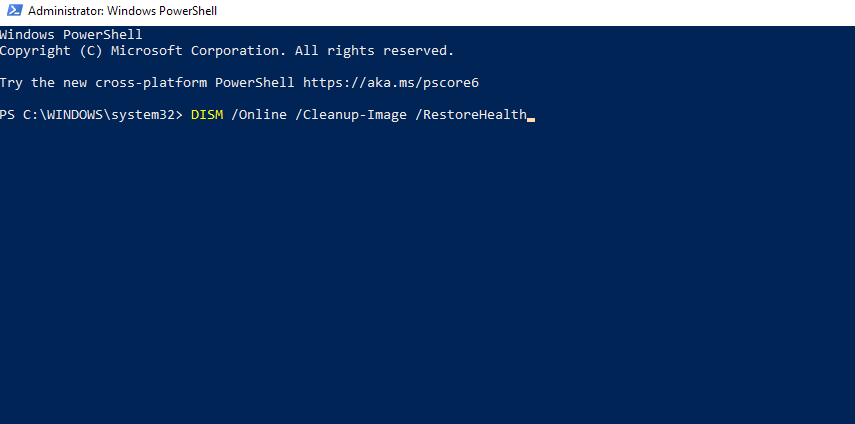855x424 pixels.
Task: Click the word Corporation in copyright line
Action: click(x=238, y=51)
